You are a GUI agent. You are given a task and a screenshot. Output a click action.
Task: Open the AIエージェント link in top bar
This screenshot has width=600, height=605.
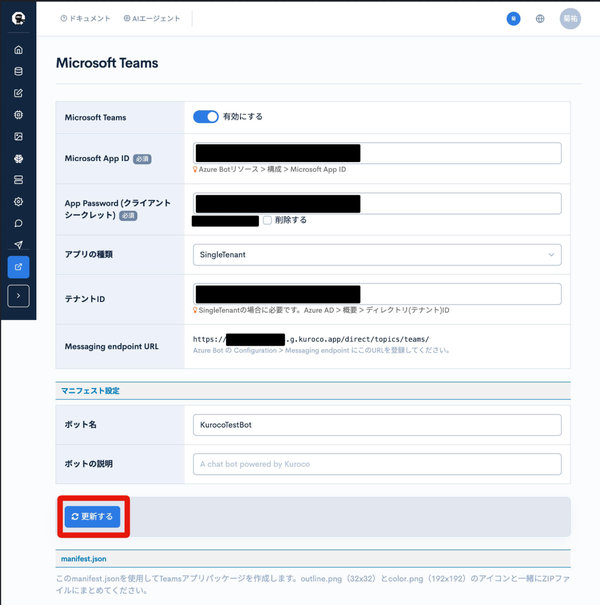pos(152,19)
